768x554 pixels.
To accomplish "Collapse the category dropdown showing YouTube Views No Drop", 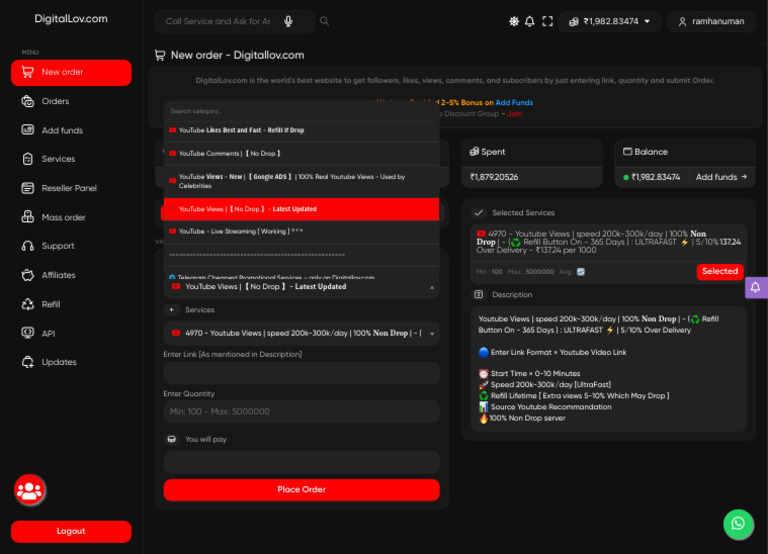I will coord(301,287).
